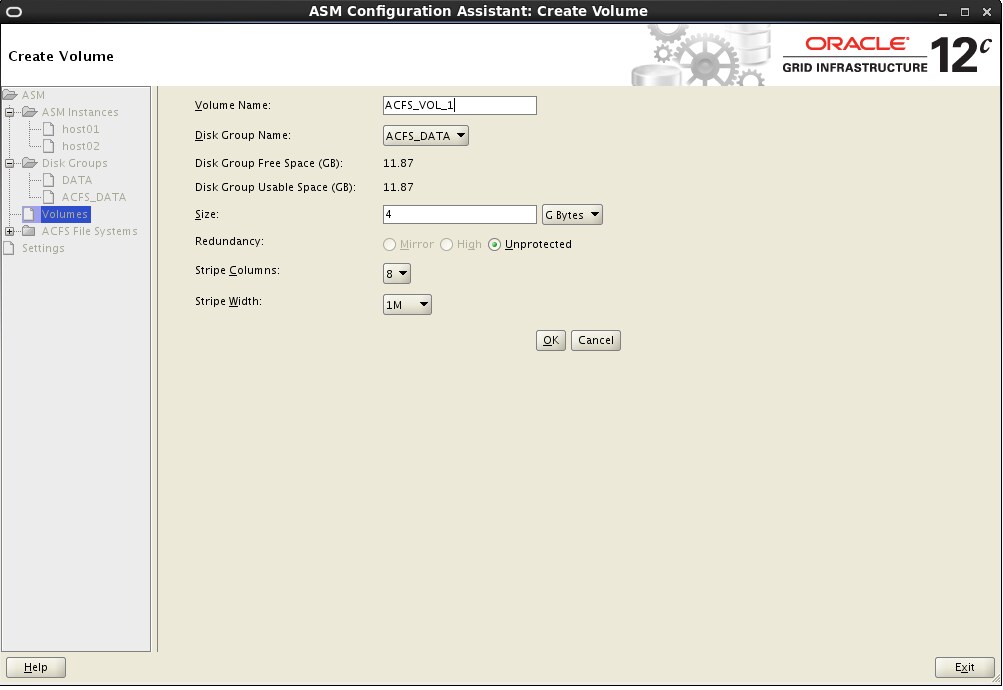The image size is (1003, 690).
Task: Select ACFS_DATA in the navigation tree
Action: pos(94,197)
